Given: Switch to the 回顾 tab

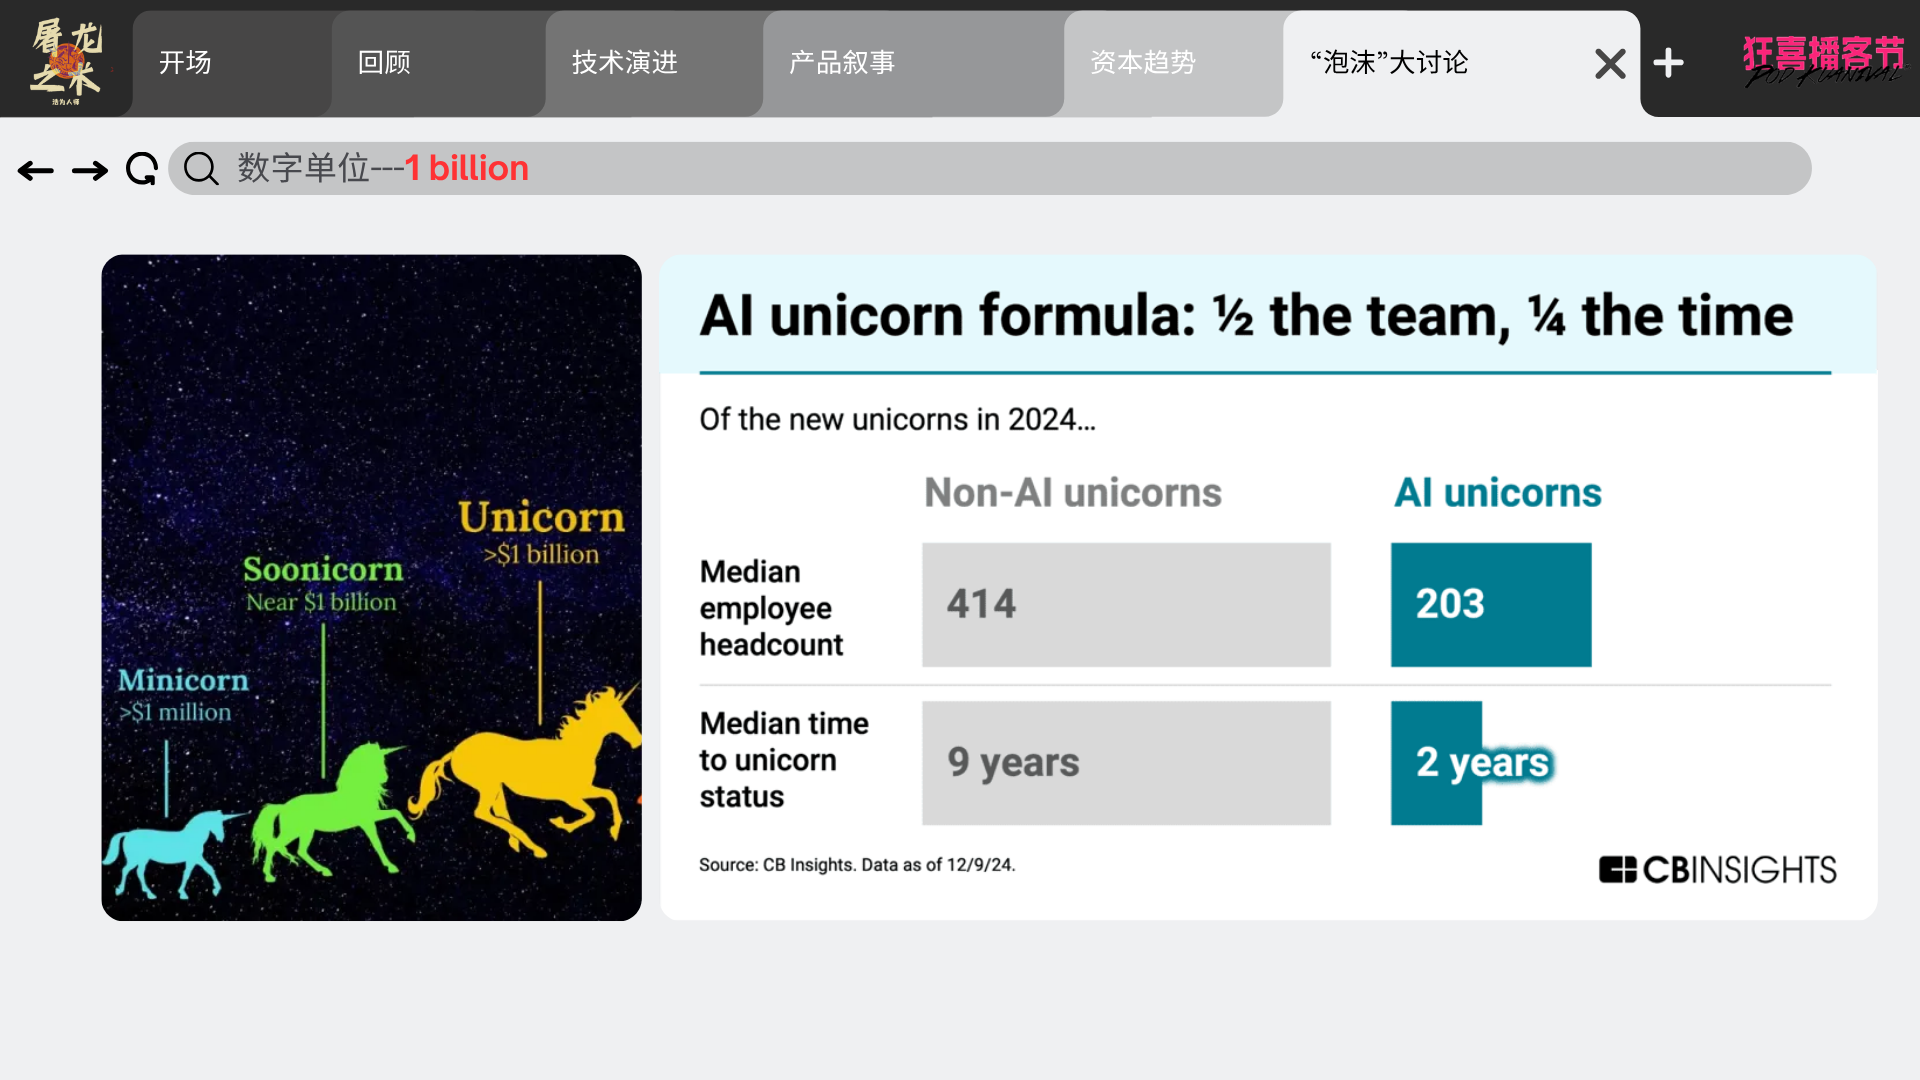Looking at the screenshot, I should coord(385,63).
